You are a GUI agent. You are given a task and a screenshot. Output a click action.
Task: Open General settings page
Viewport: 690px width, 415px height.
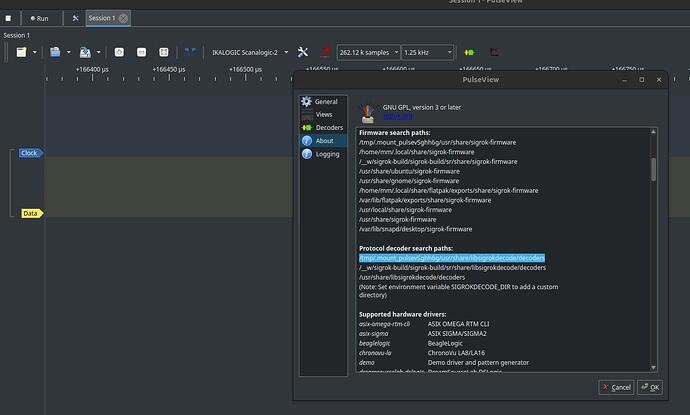click(x=323, y=102)
